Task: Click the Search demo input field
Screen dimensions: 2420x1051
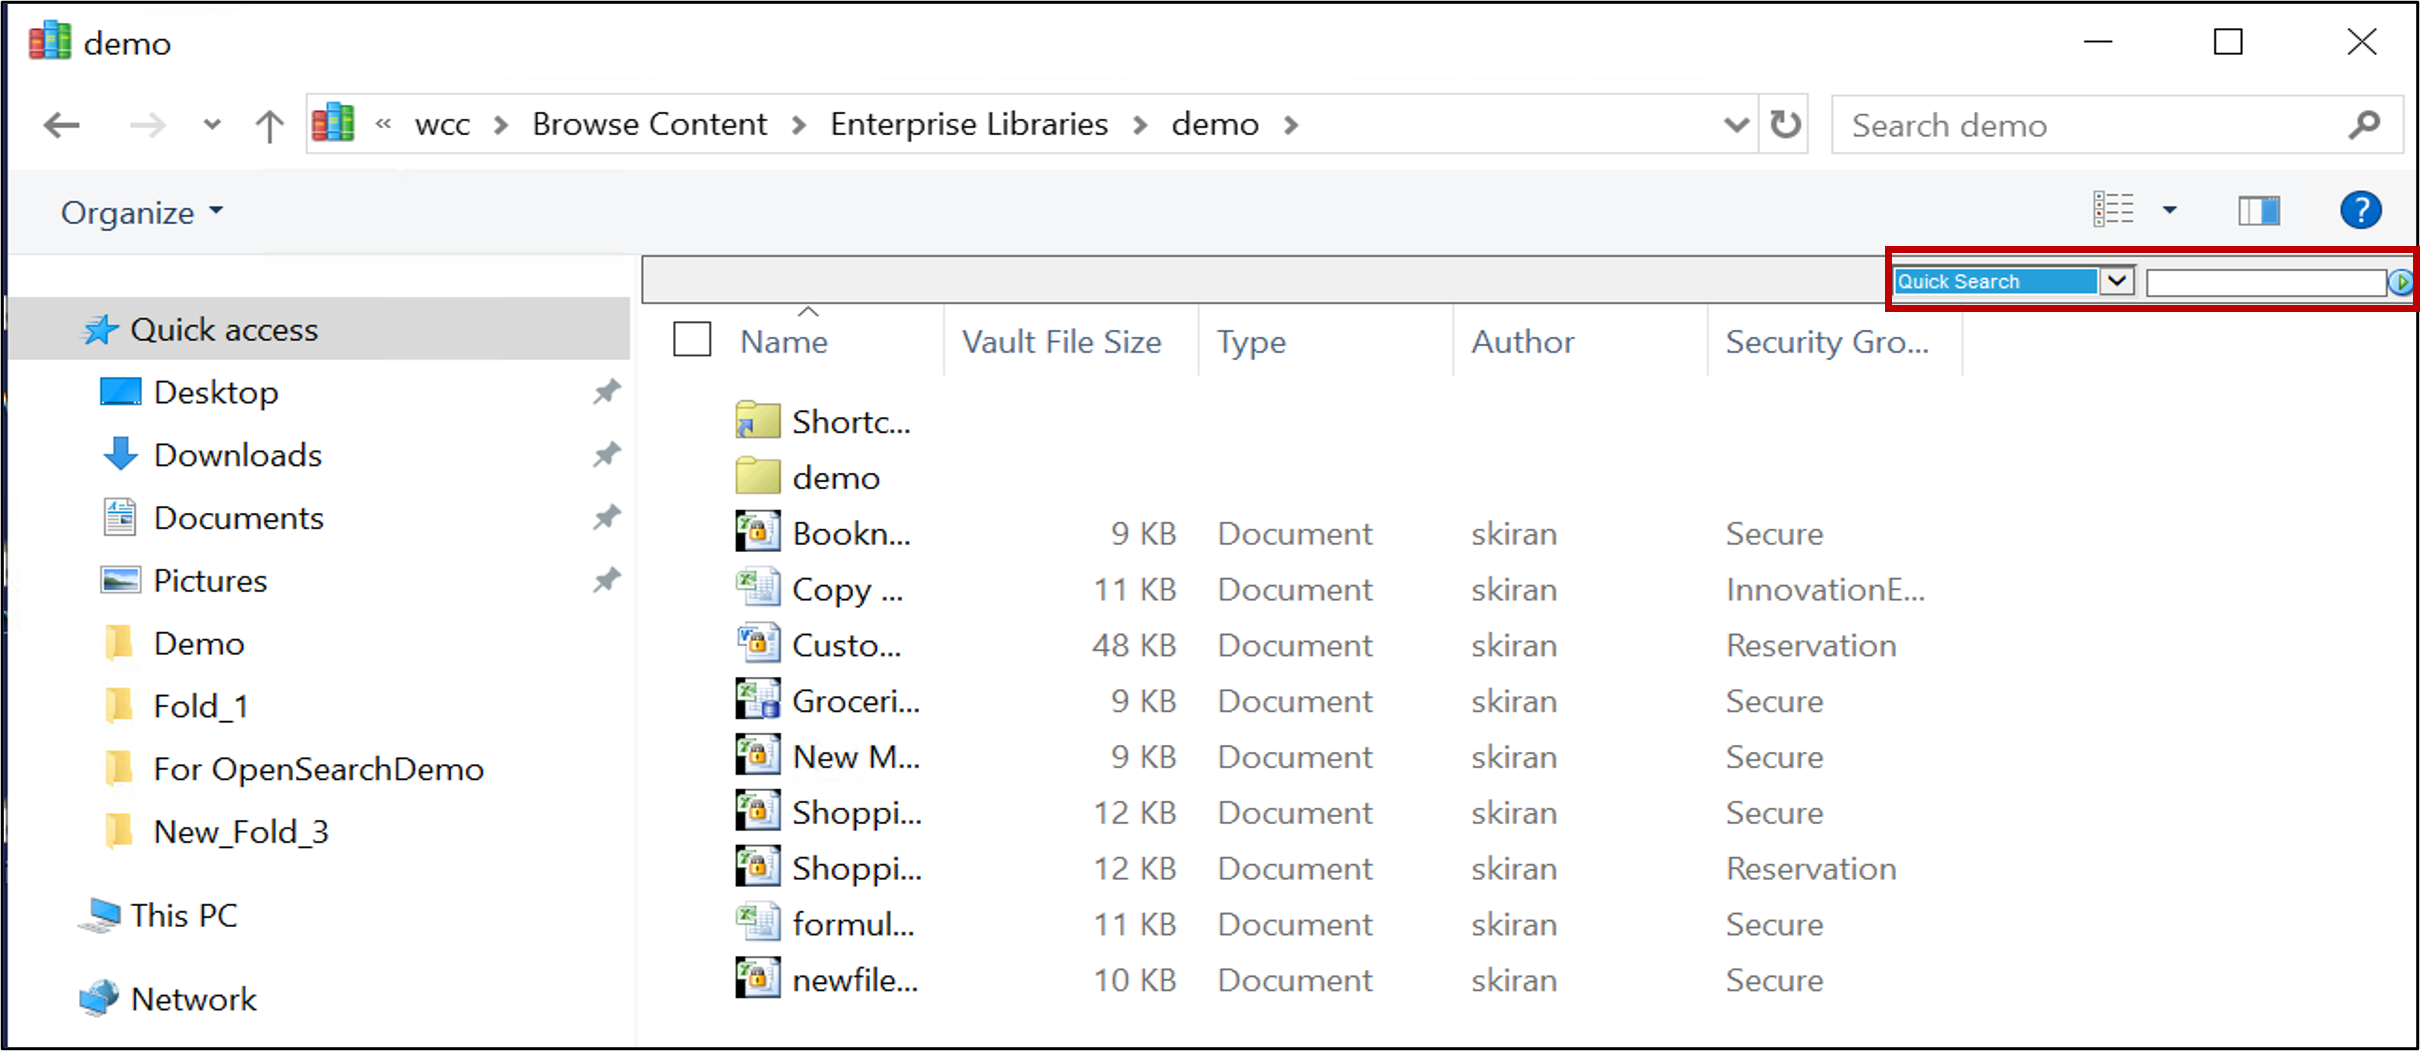Action: 2090,126
